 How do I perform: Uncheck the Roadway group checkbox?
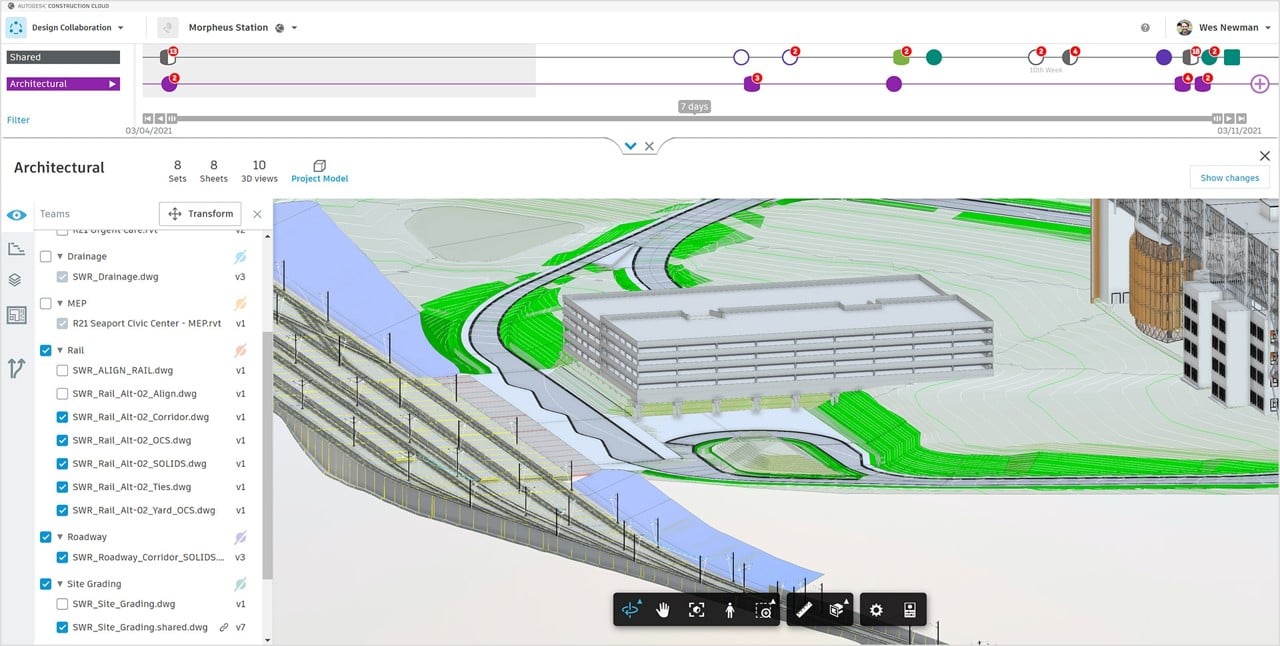click(45, 537)
